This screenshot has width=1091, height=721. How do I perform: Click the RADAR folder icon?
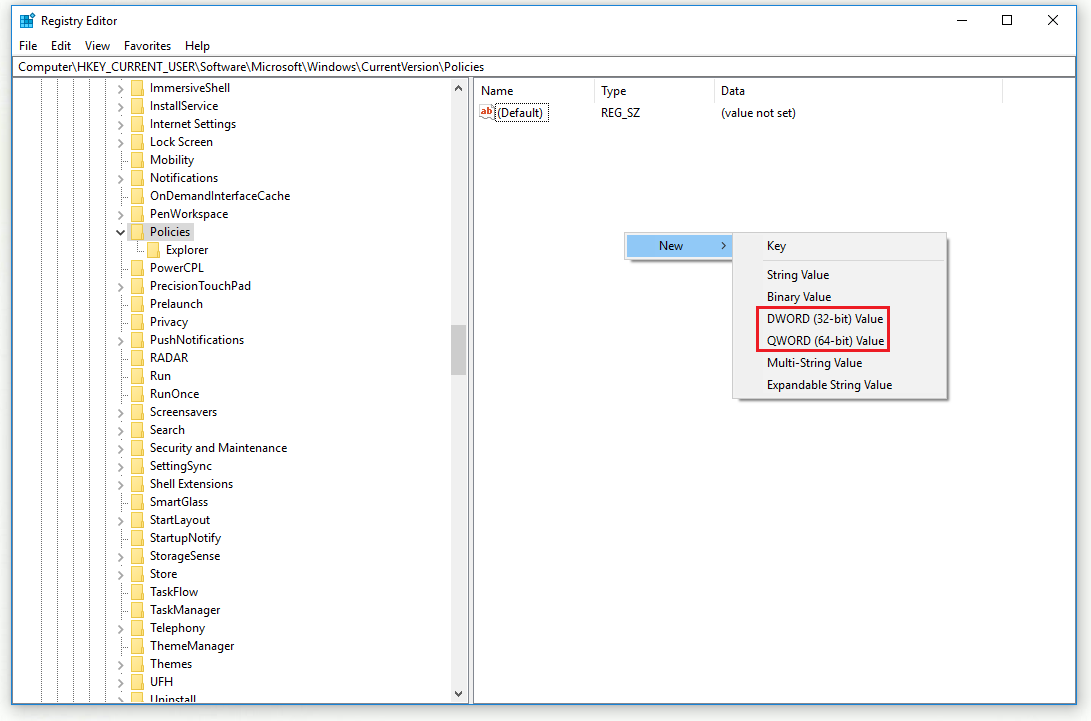[x=137, y=358]
